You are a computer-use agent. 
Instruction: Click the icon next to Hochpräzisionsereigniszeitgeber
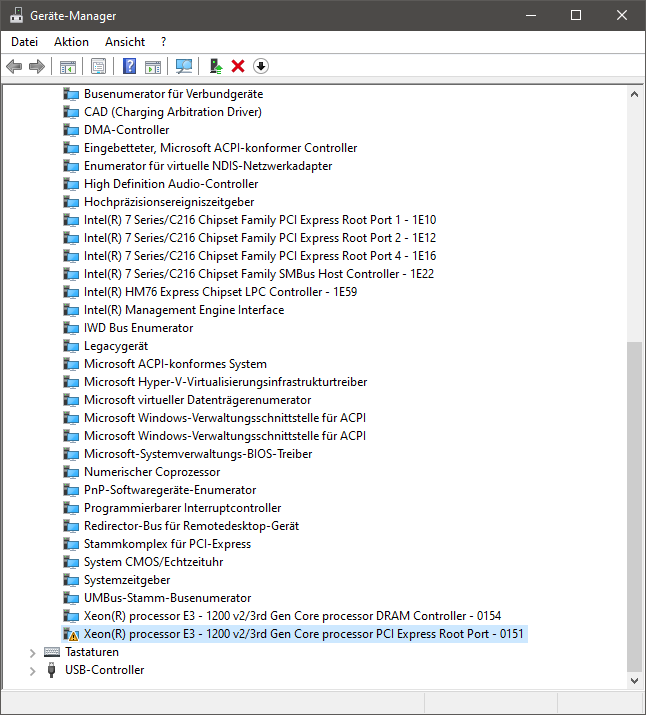coord(71,202)
